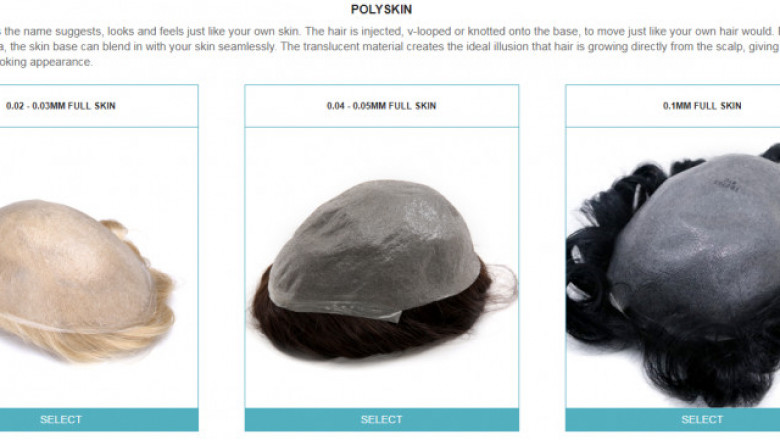Image resolution: width=780 pixels, height=440 pixels.
Task: Click the line about translucent material
Action: click(390, 47)
